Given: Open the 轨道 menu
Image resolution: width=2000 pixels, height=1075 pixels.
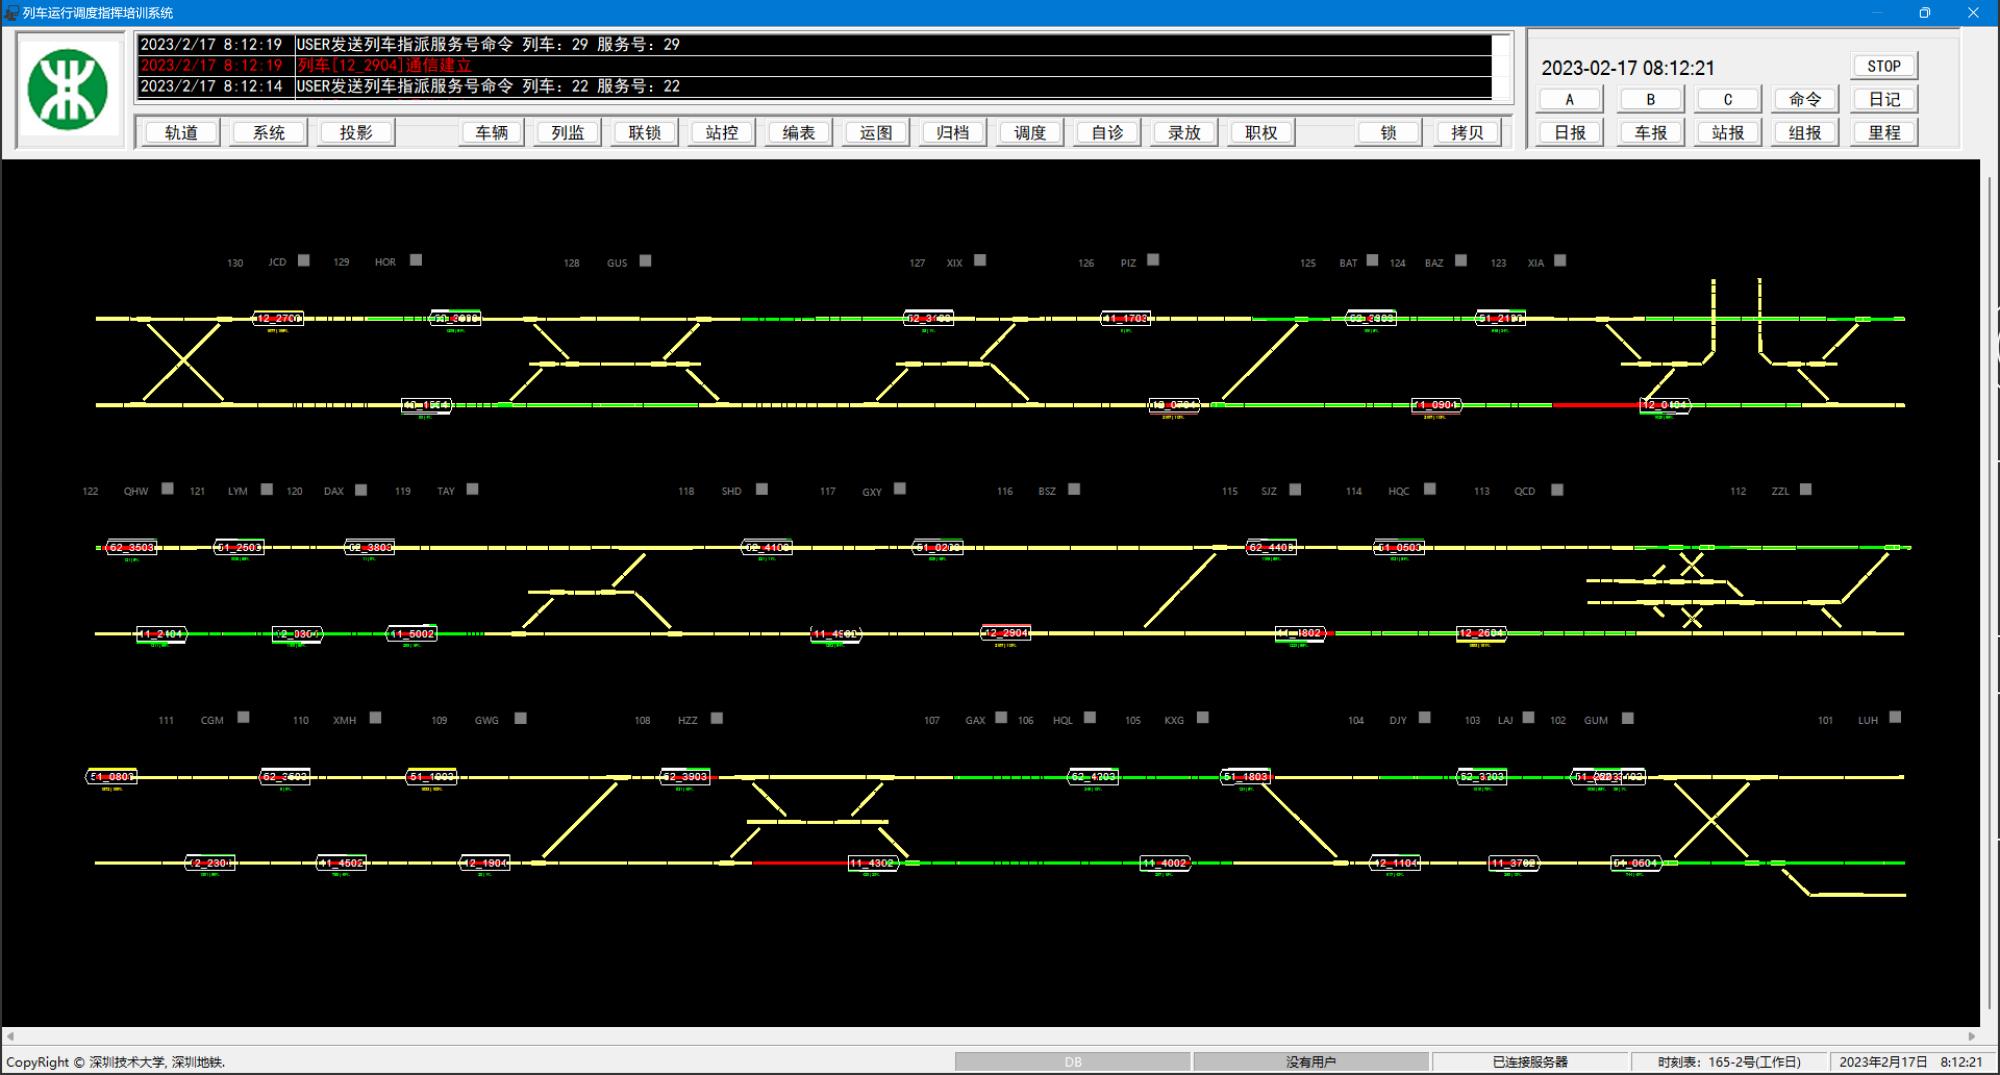Looking at the screenshot, I should point(181,133).
